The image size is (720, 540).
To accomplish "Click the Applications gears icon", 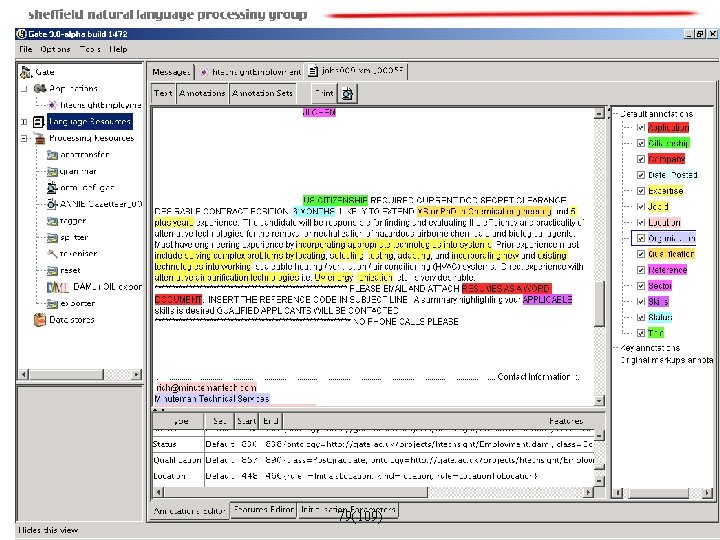I will tap(40, 88).
